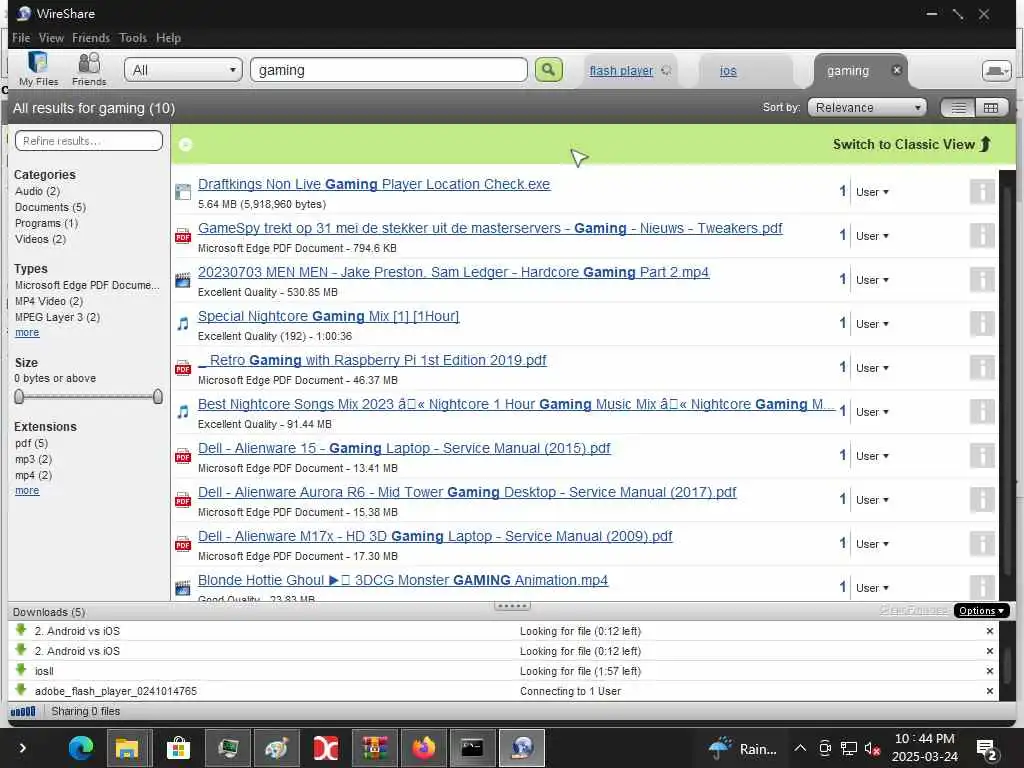The image size is (1024, 768).
Task: Click more under Types
Action: point(27,332)
